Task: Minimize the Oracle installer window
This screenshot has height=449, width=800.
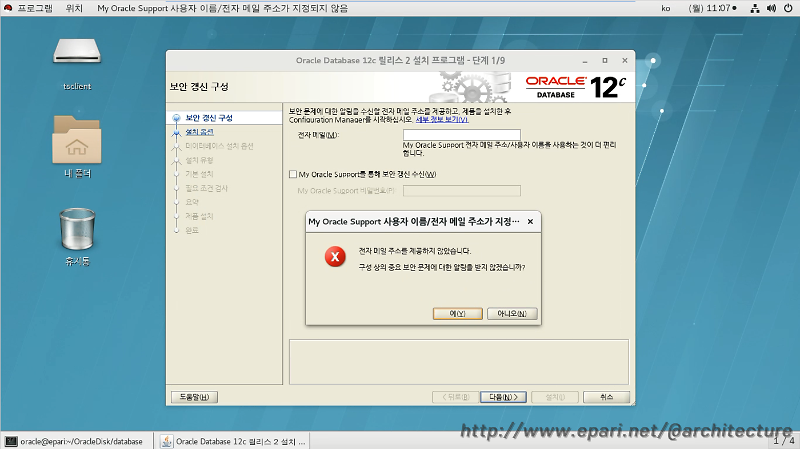Action: click(585, 61)
